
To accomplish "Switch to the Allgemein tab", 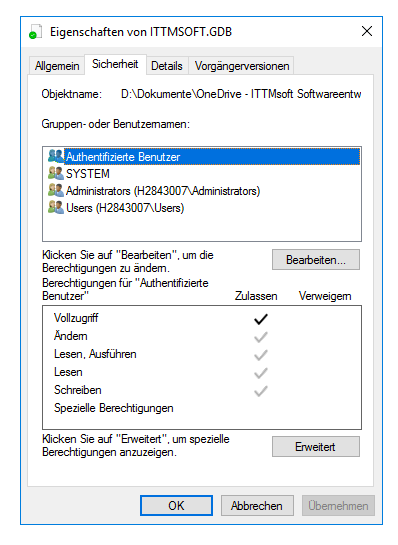I will point(57,66).
